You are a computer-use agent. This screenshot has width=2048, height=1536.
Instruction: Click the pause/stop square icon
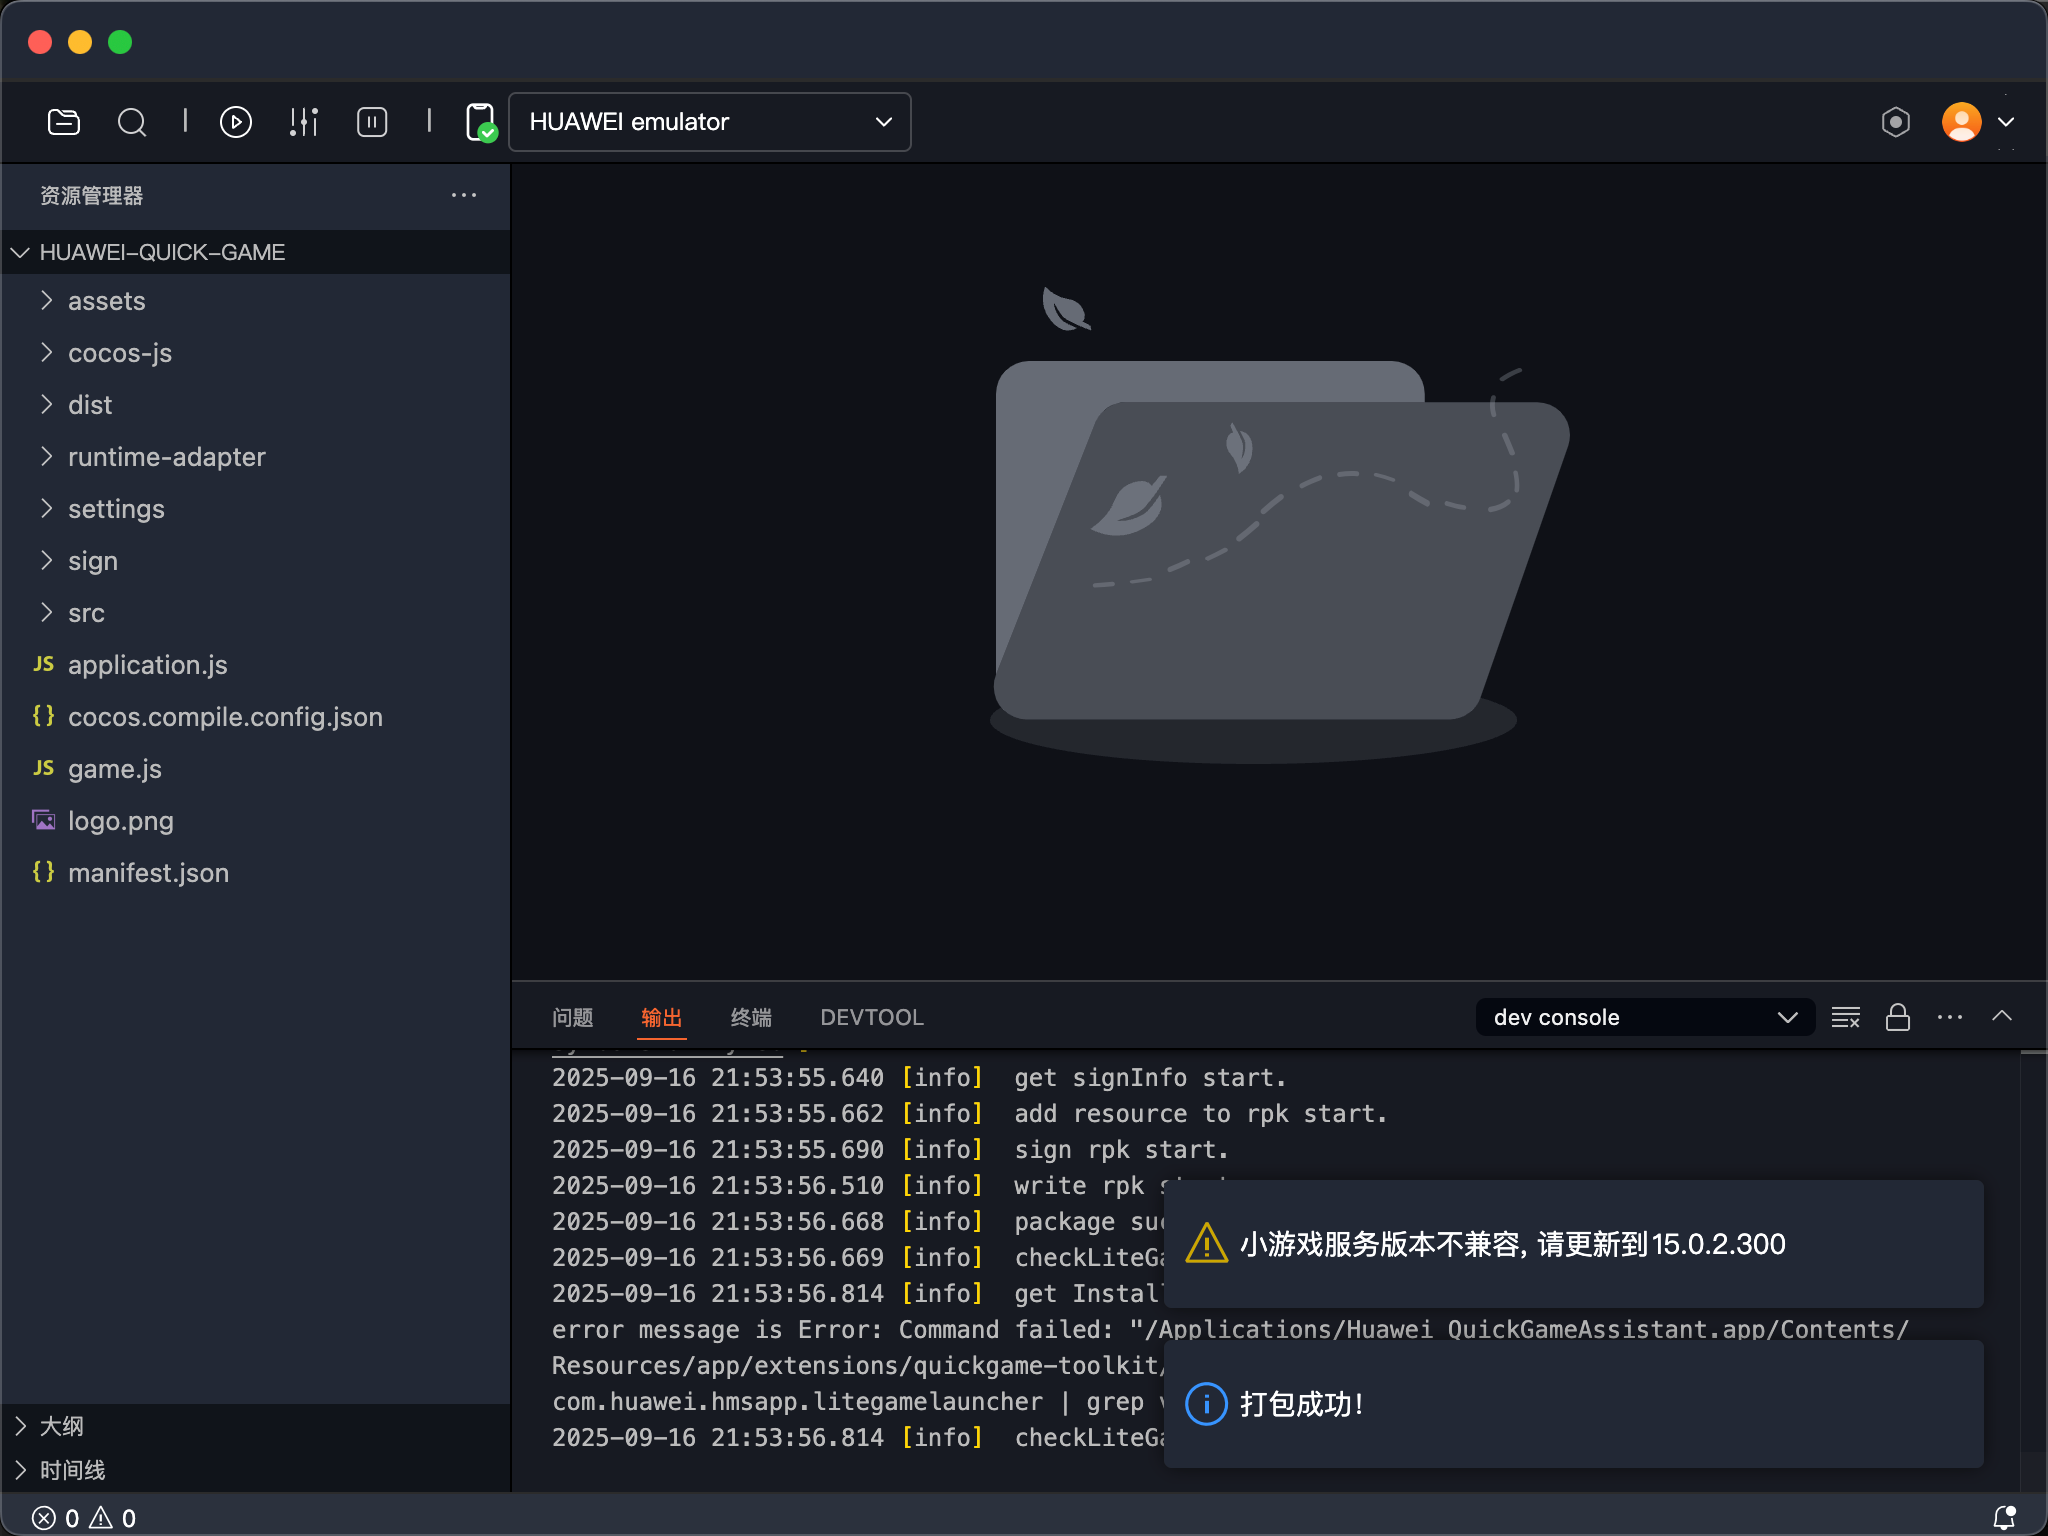(372, 122)
